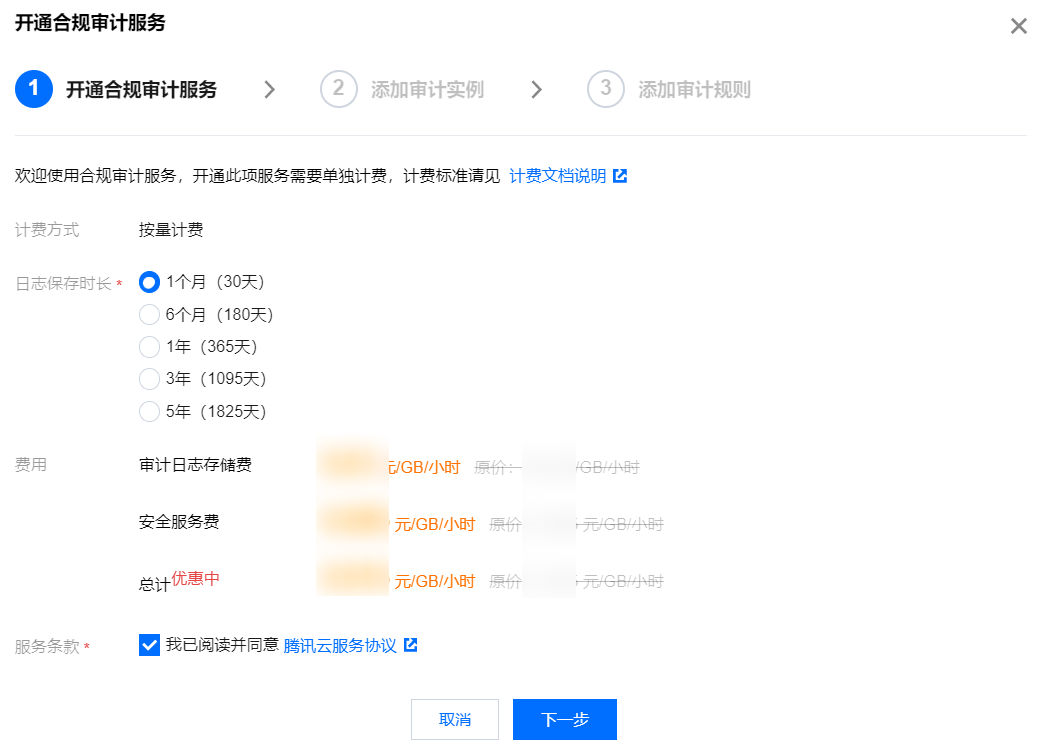Screen dimensions: 1040x747
Task: Select 3年 (1095天) log retention
Action: 149,379
